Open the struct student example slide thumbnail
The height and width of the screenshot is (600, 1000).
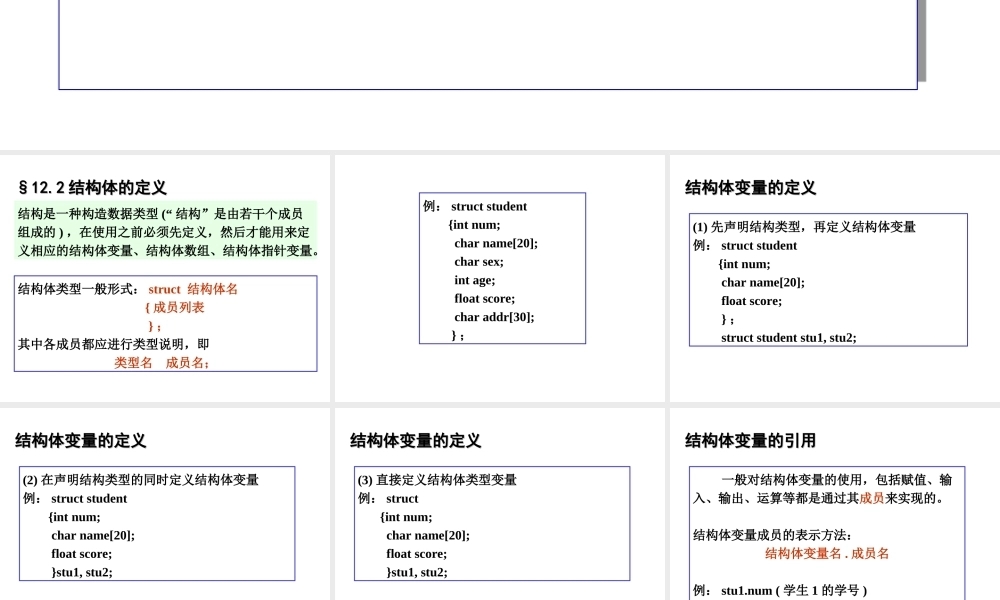(x=500, y=278)
